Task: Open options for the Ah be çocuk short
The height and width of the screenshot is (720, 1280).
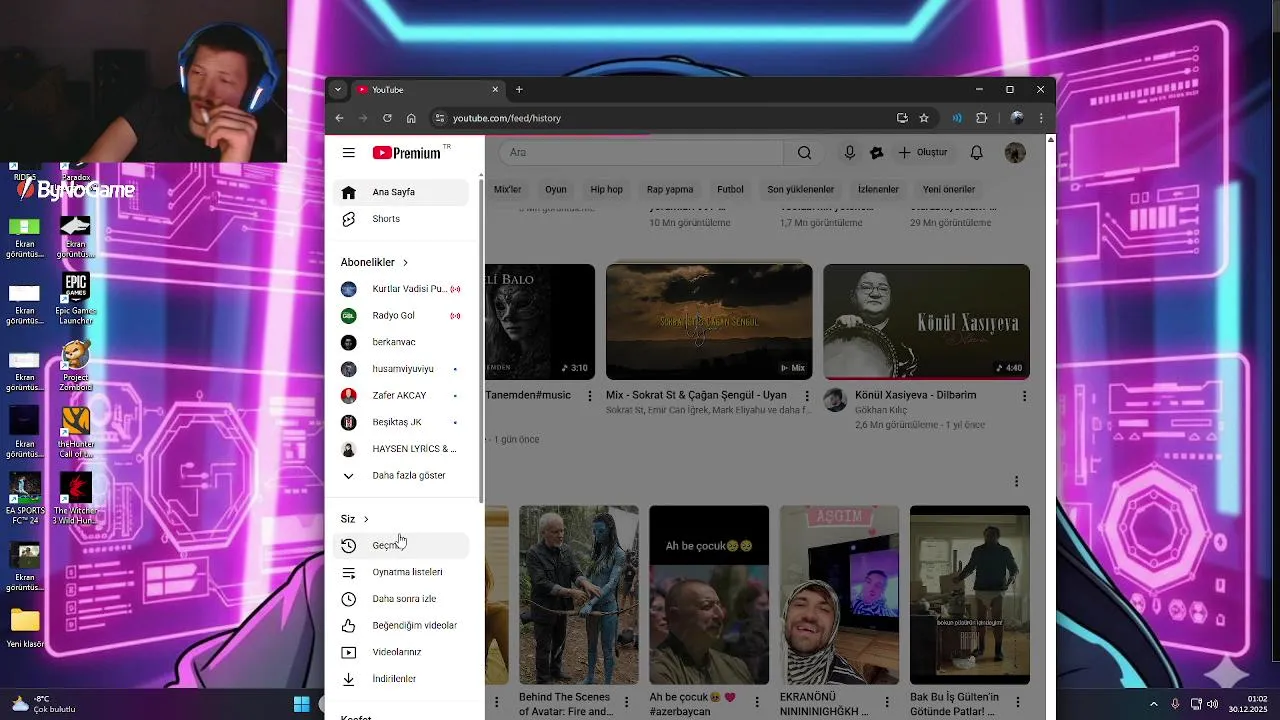Action: 757,702
